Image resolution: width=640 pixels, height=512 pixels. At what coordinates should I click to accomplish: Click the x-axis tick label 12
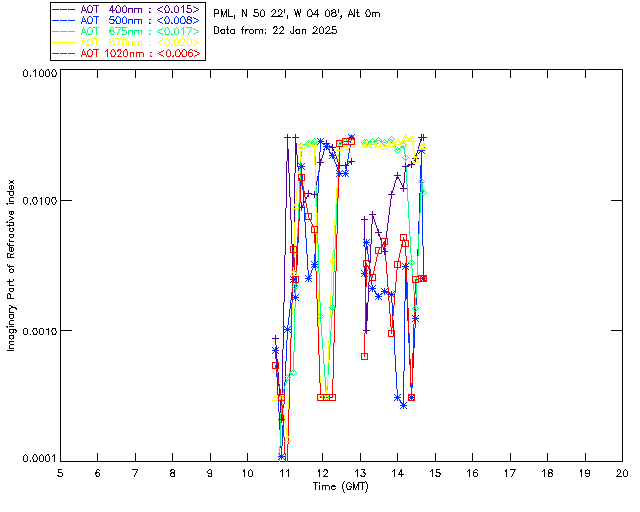pyautogui.click(x=322, y=473)
